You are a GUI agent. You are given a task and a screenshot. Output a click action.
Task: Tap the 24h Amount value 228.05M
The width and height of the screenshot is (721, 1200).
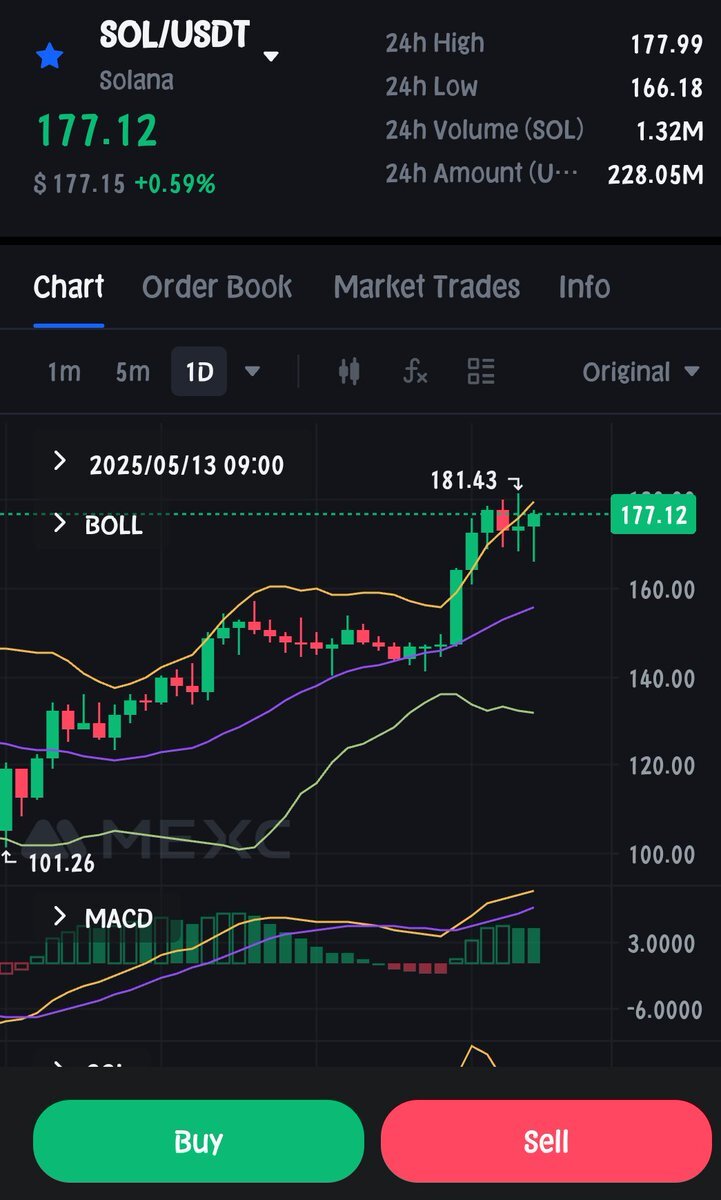(x=655, y=175)
